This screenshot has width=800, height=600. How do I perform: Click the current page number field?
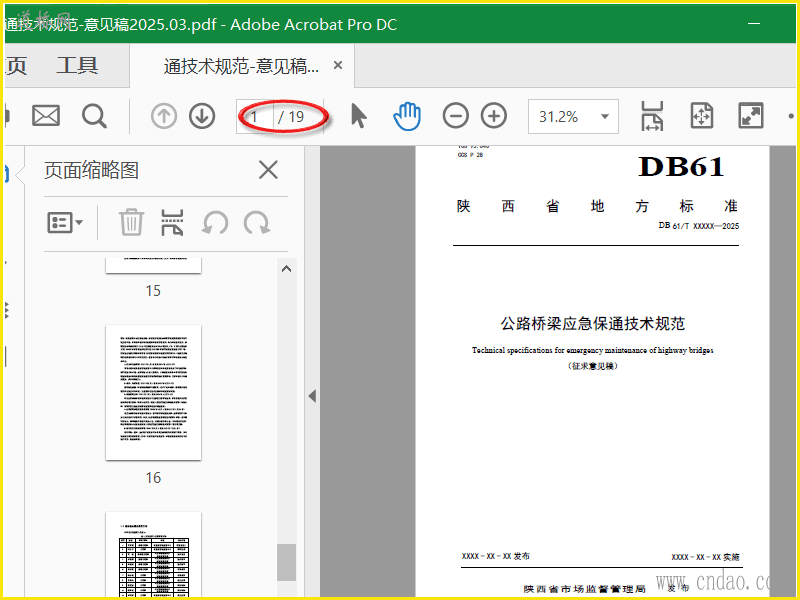255,117
